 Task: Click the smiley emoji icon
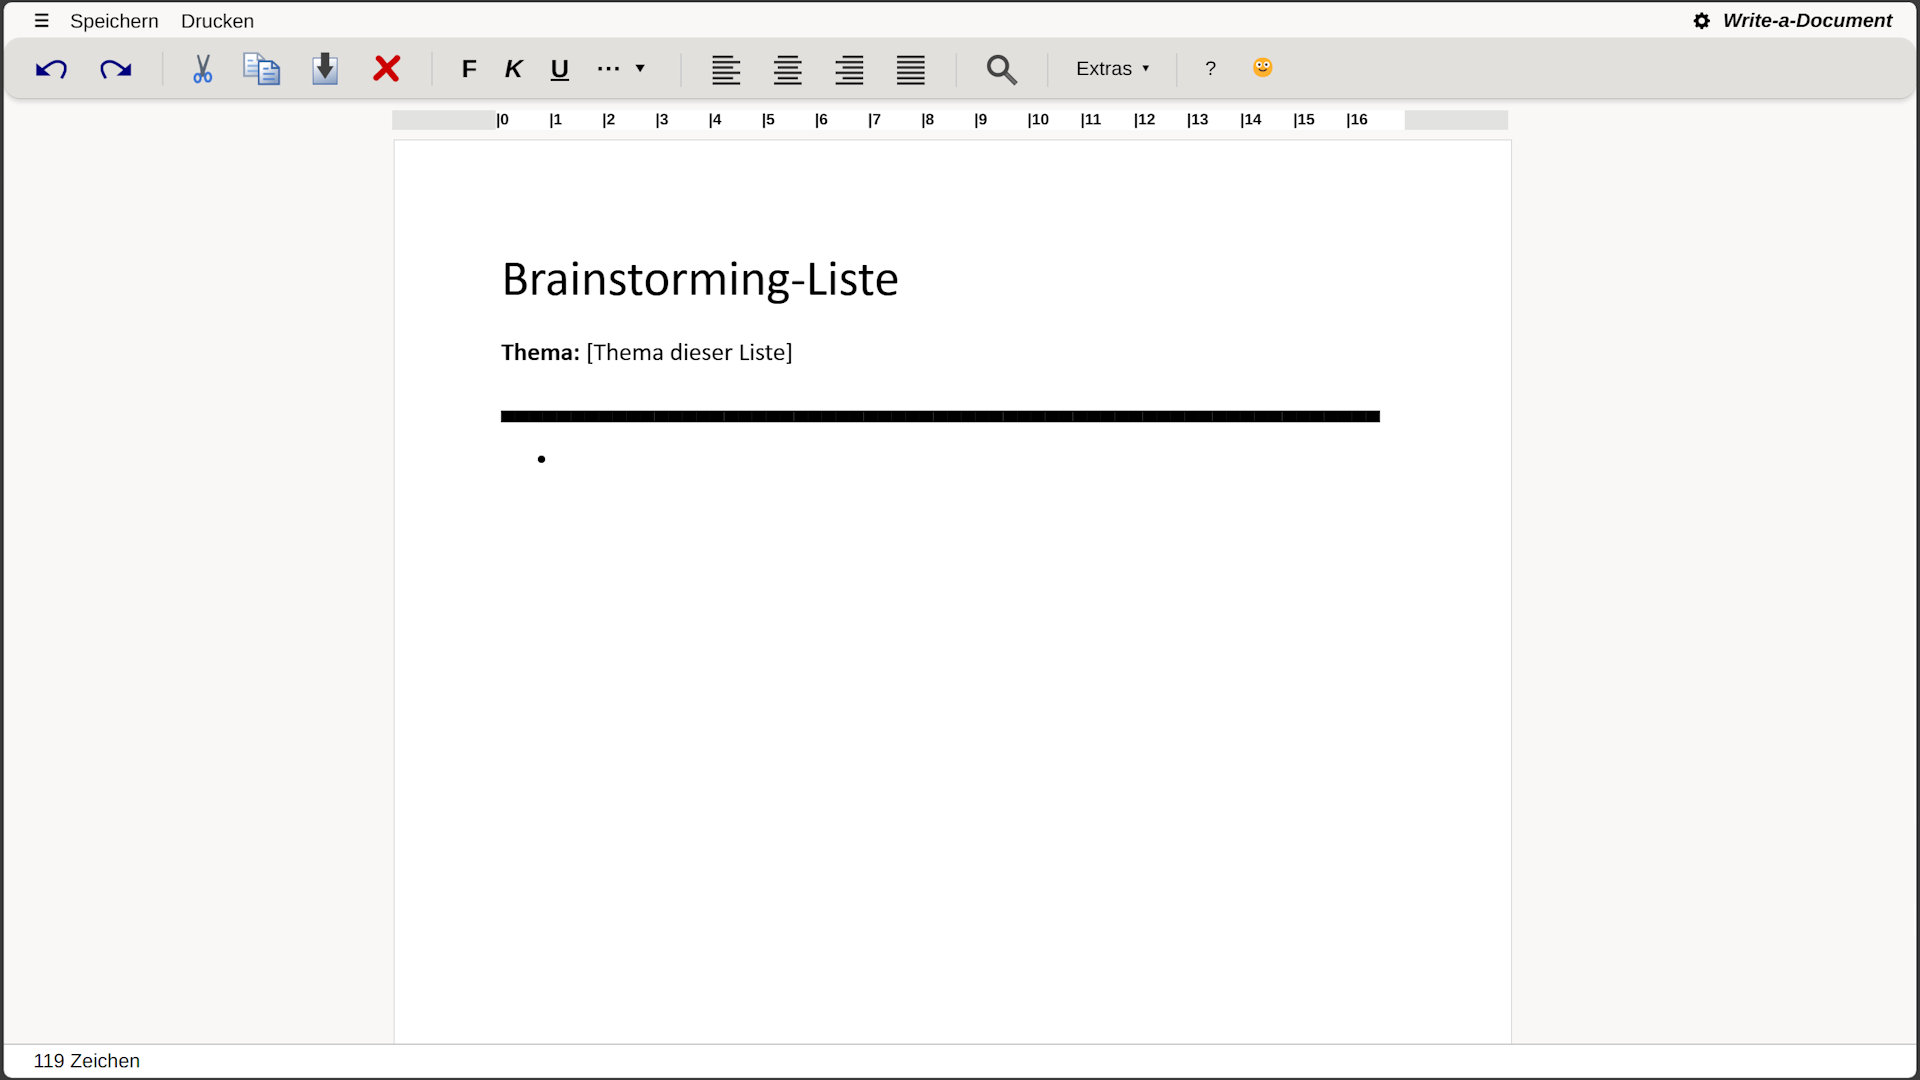[1262, 67]
